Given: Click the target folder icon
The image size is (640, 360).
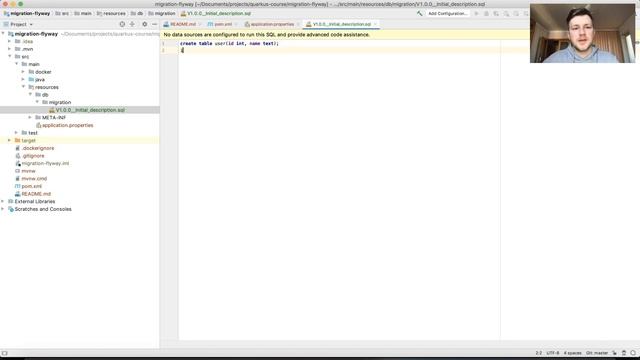Looking at the screenshot, I should 18,140.
